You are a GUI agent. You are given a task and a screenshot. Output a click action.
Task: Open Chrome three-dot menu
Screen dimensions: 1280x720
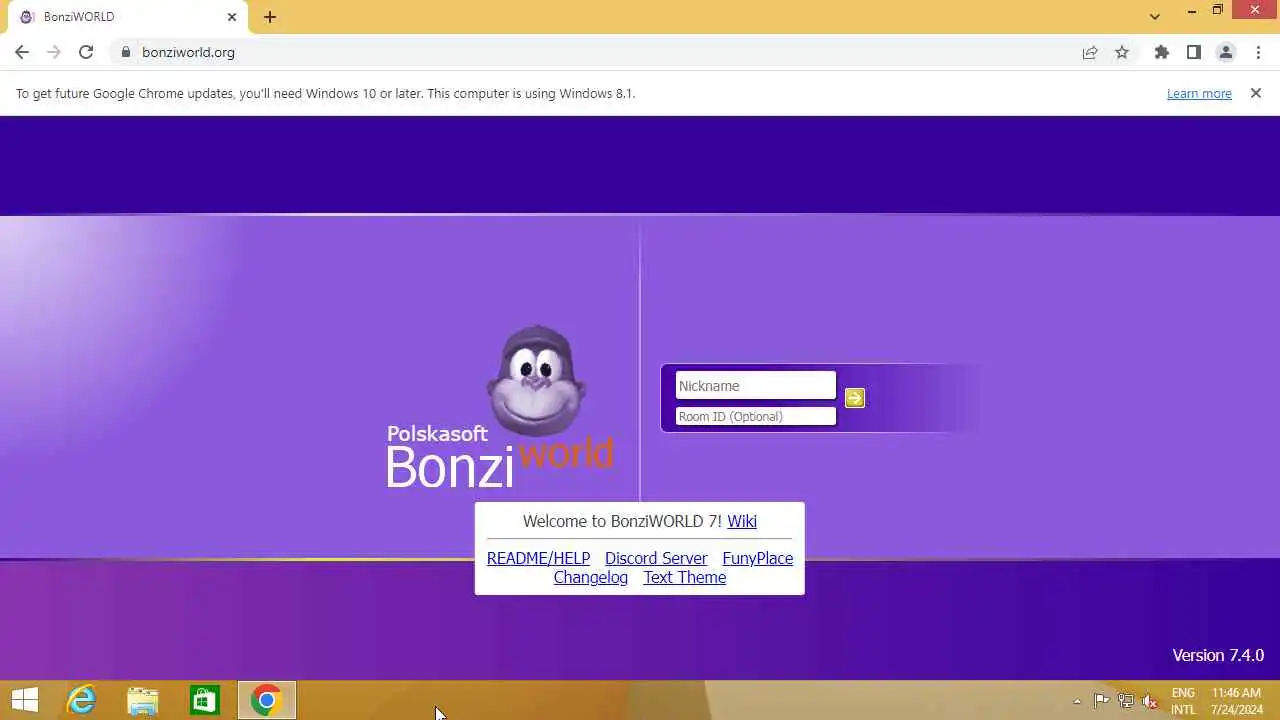coord(1258,52)
